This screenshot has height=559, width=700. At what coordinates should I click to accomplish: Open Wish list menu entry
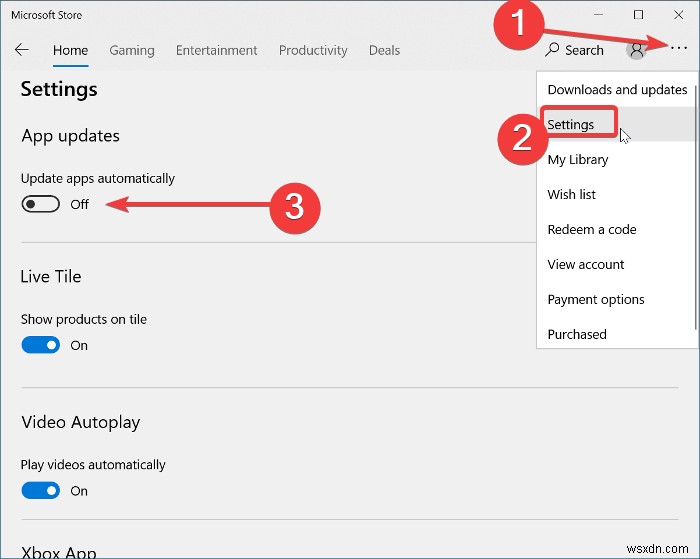pos(617,194)
